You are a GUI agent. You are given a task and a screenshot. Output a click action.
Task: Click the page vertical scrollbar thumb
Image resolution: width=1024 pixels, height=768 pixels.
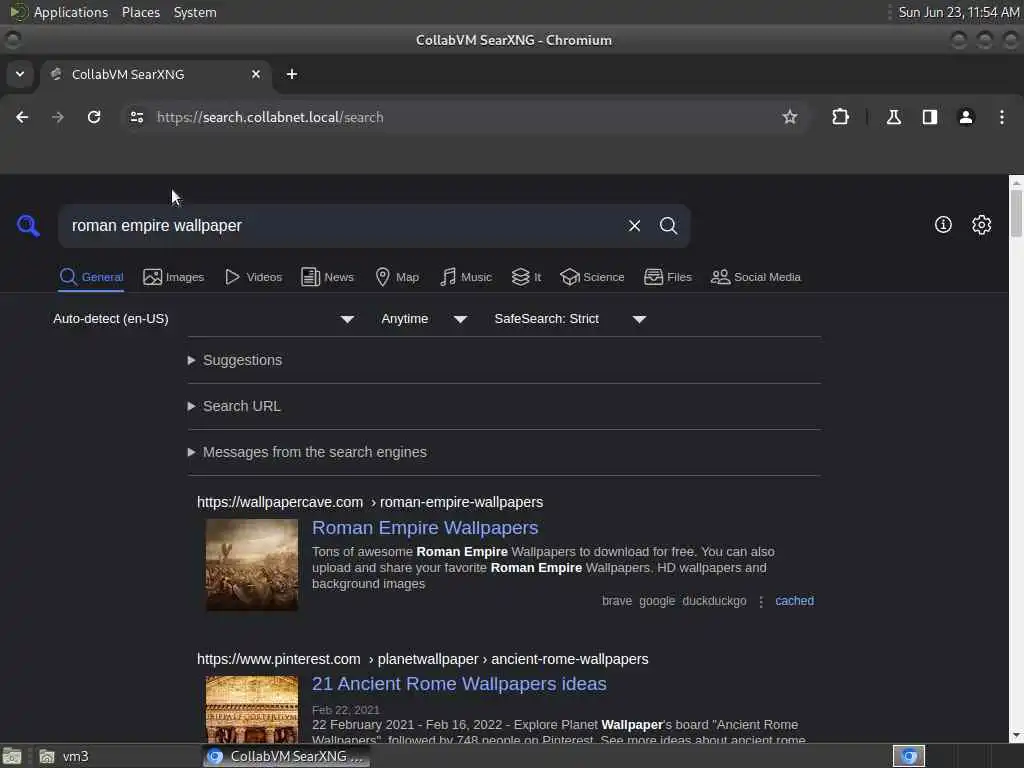tap(1016, 214)
